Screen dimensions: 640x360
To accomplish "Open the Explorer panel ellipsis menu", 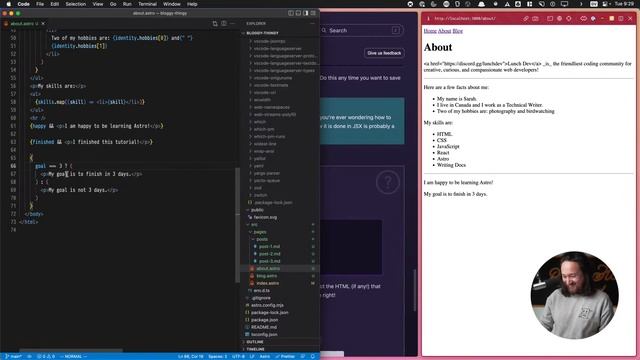I will coord(313,24).
